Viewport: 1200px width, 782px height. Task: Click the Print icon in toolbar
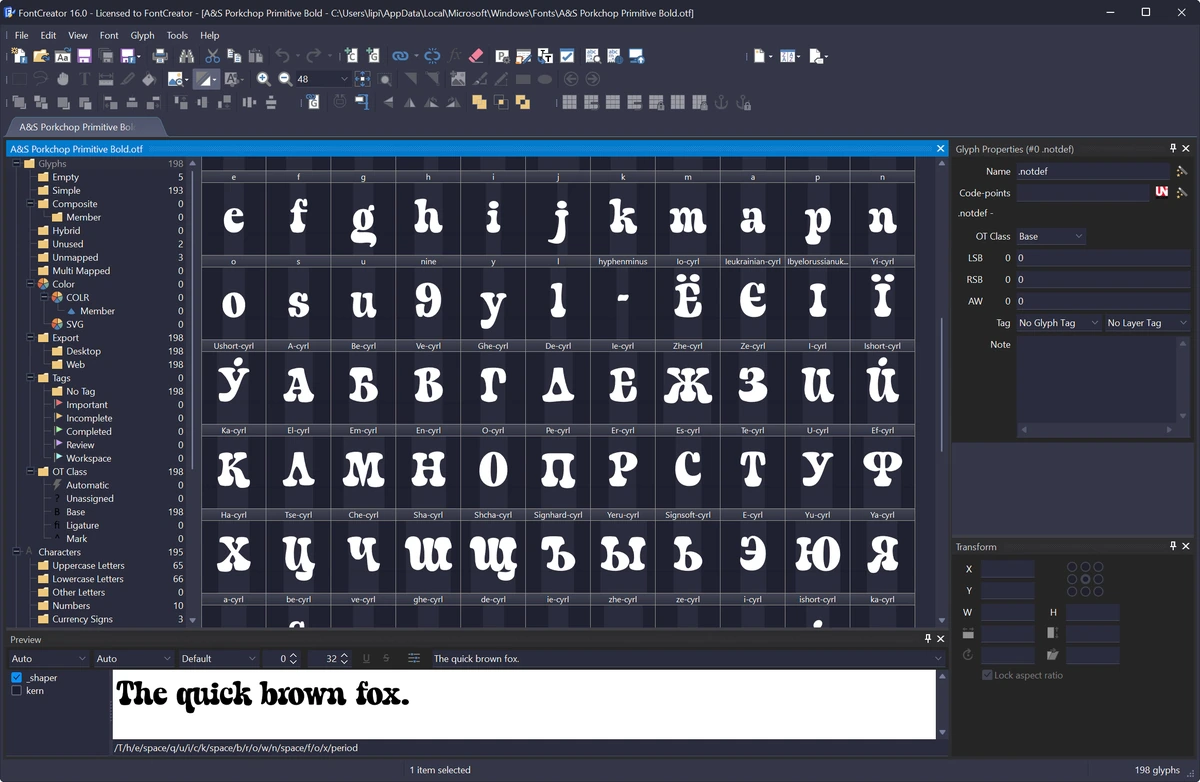point(160,56)
